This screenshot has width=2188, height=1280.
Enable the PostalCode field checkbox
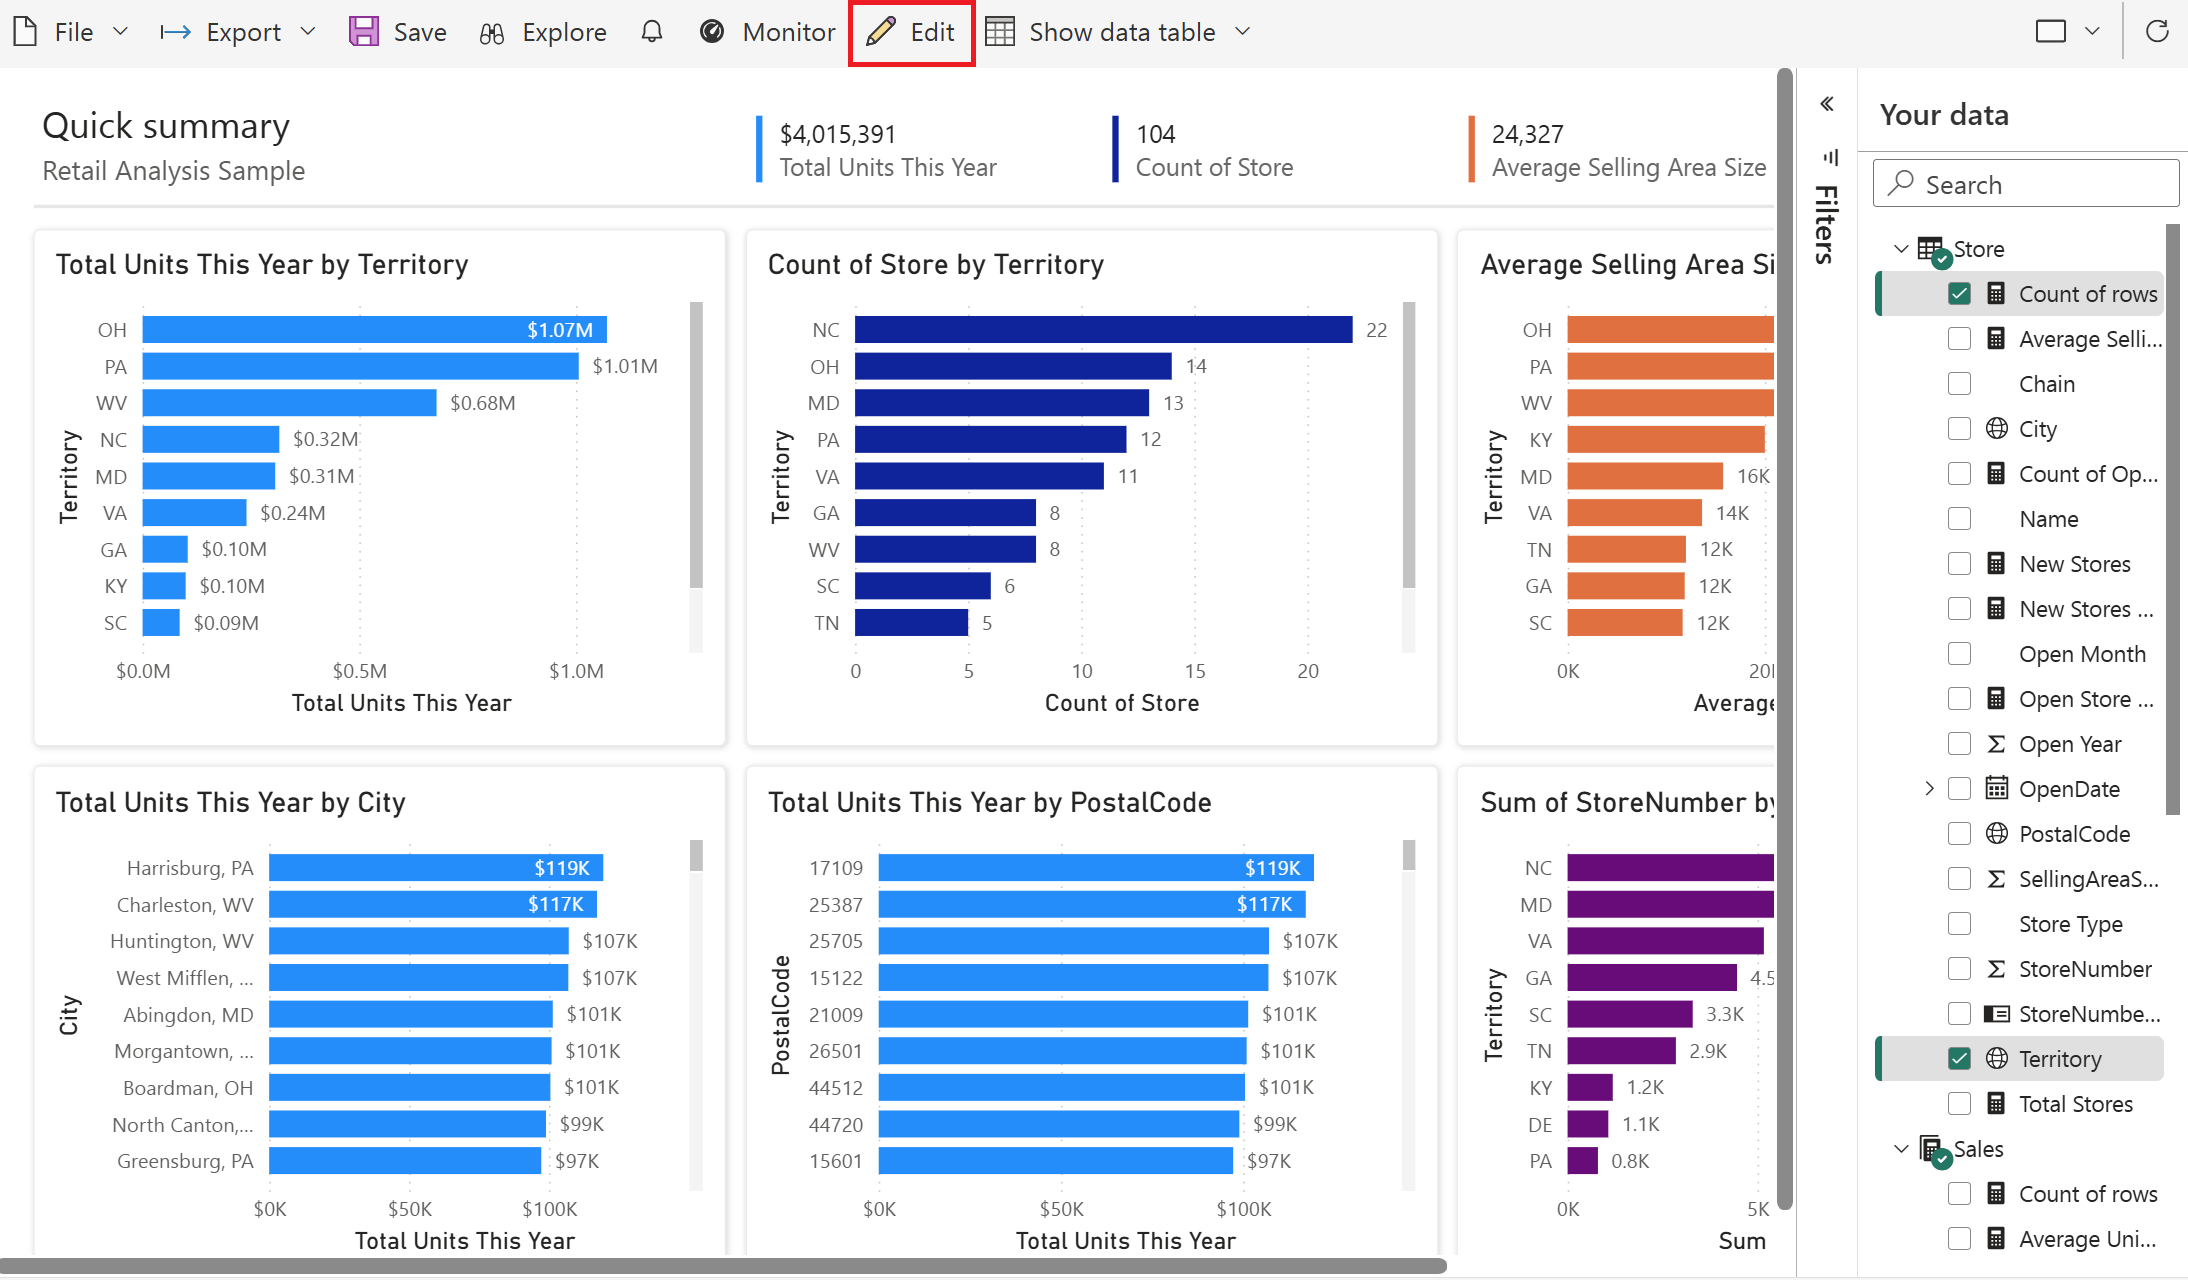click(1959, 834)
